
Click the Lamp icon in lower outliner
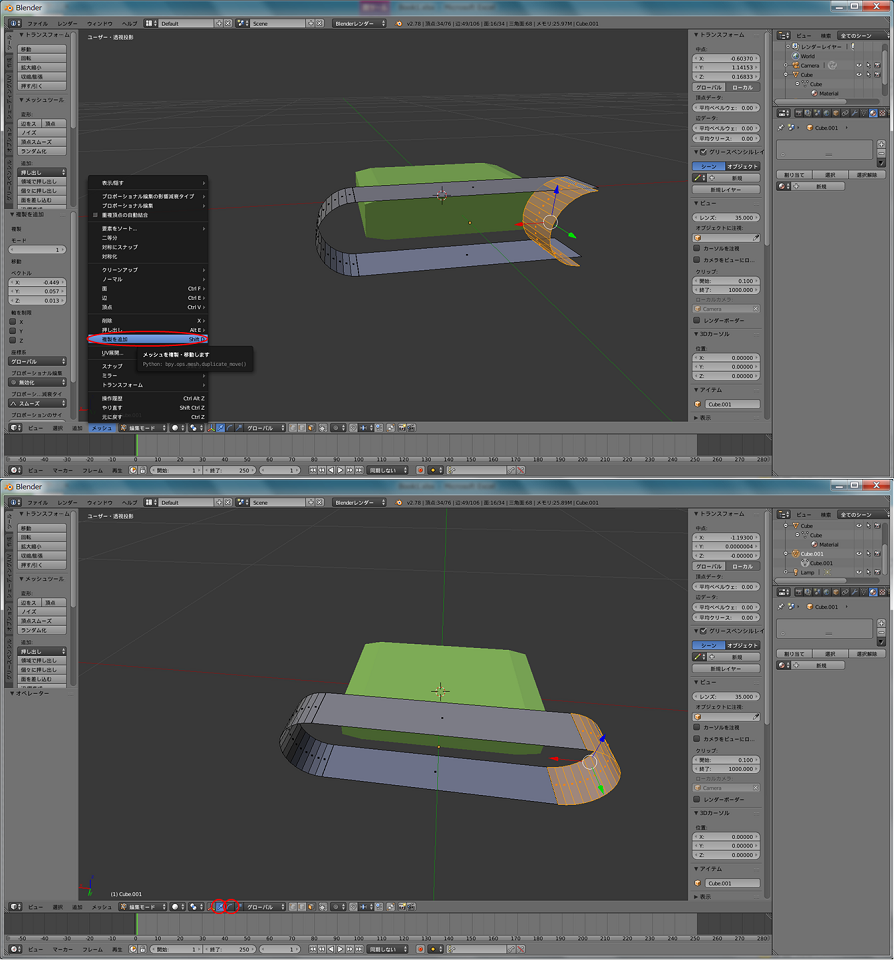coord(795,572)
